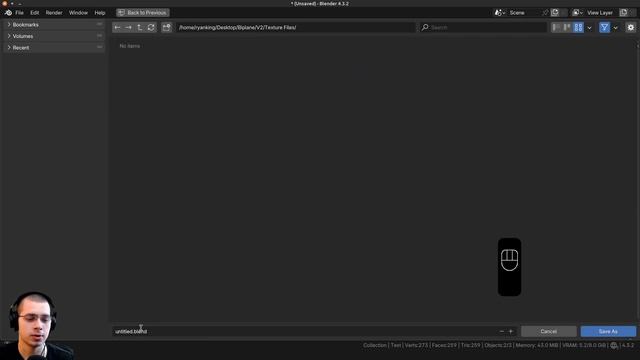Toggle file filtering funnel button

pyautogui.click(x=604, y=27)
